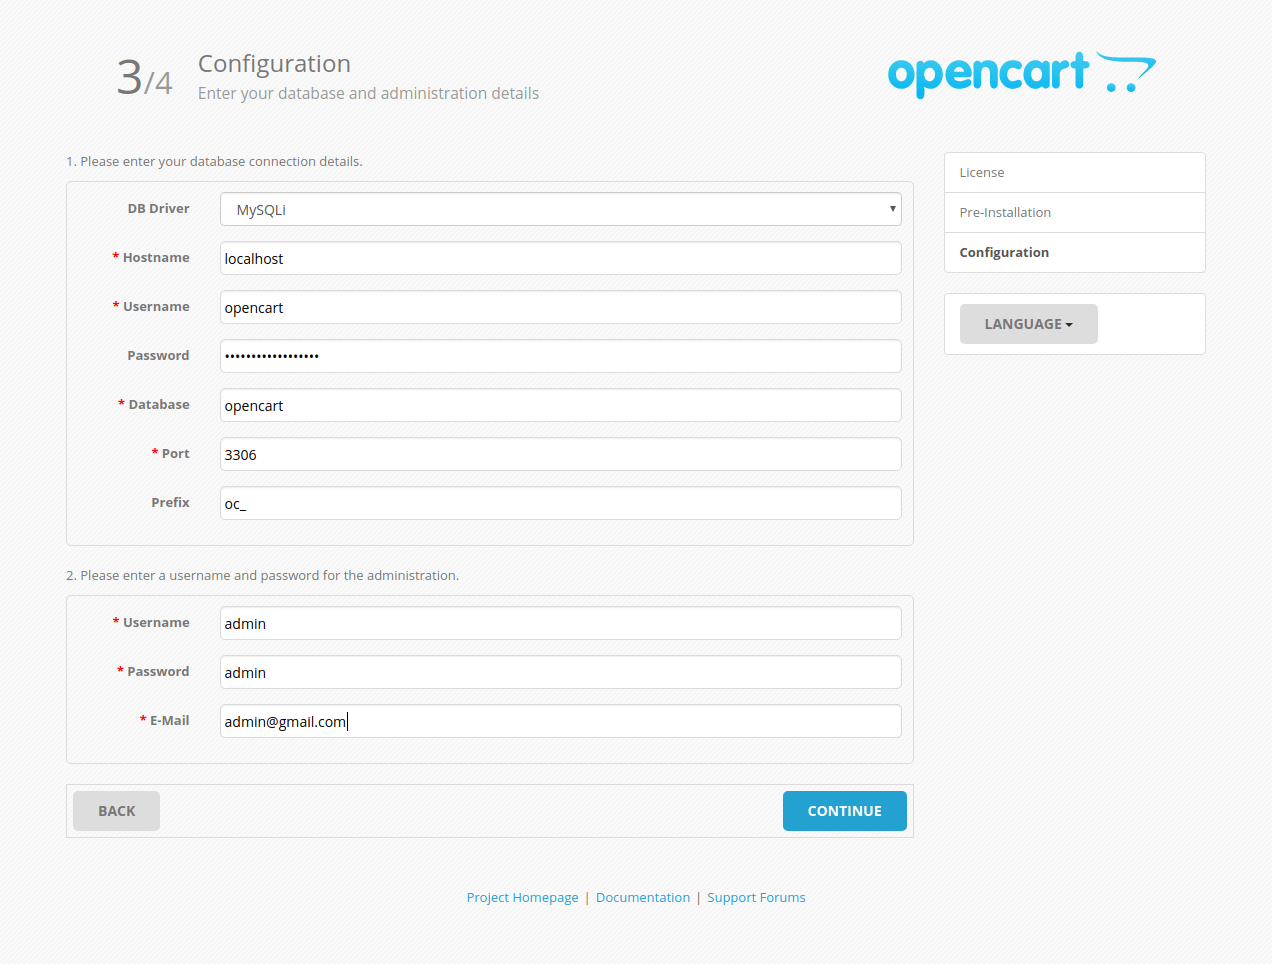Viewport: 1272px width, 964px height.
Task: Click the administration Password field
Action: tap(560, 672)
